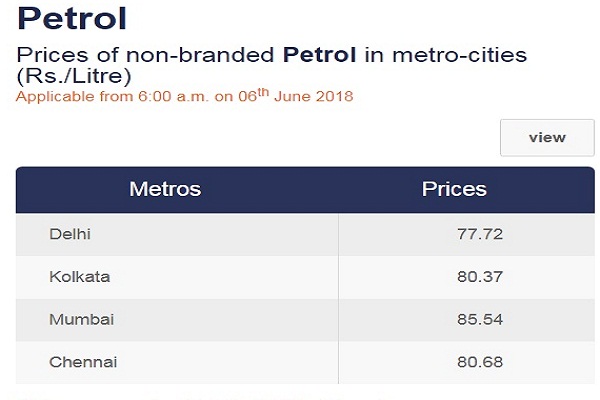Click the June 2018 text

313,96
